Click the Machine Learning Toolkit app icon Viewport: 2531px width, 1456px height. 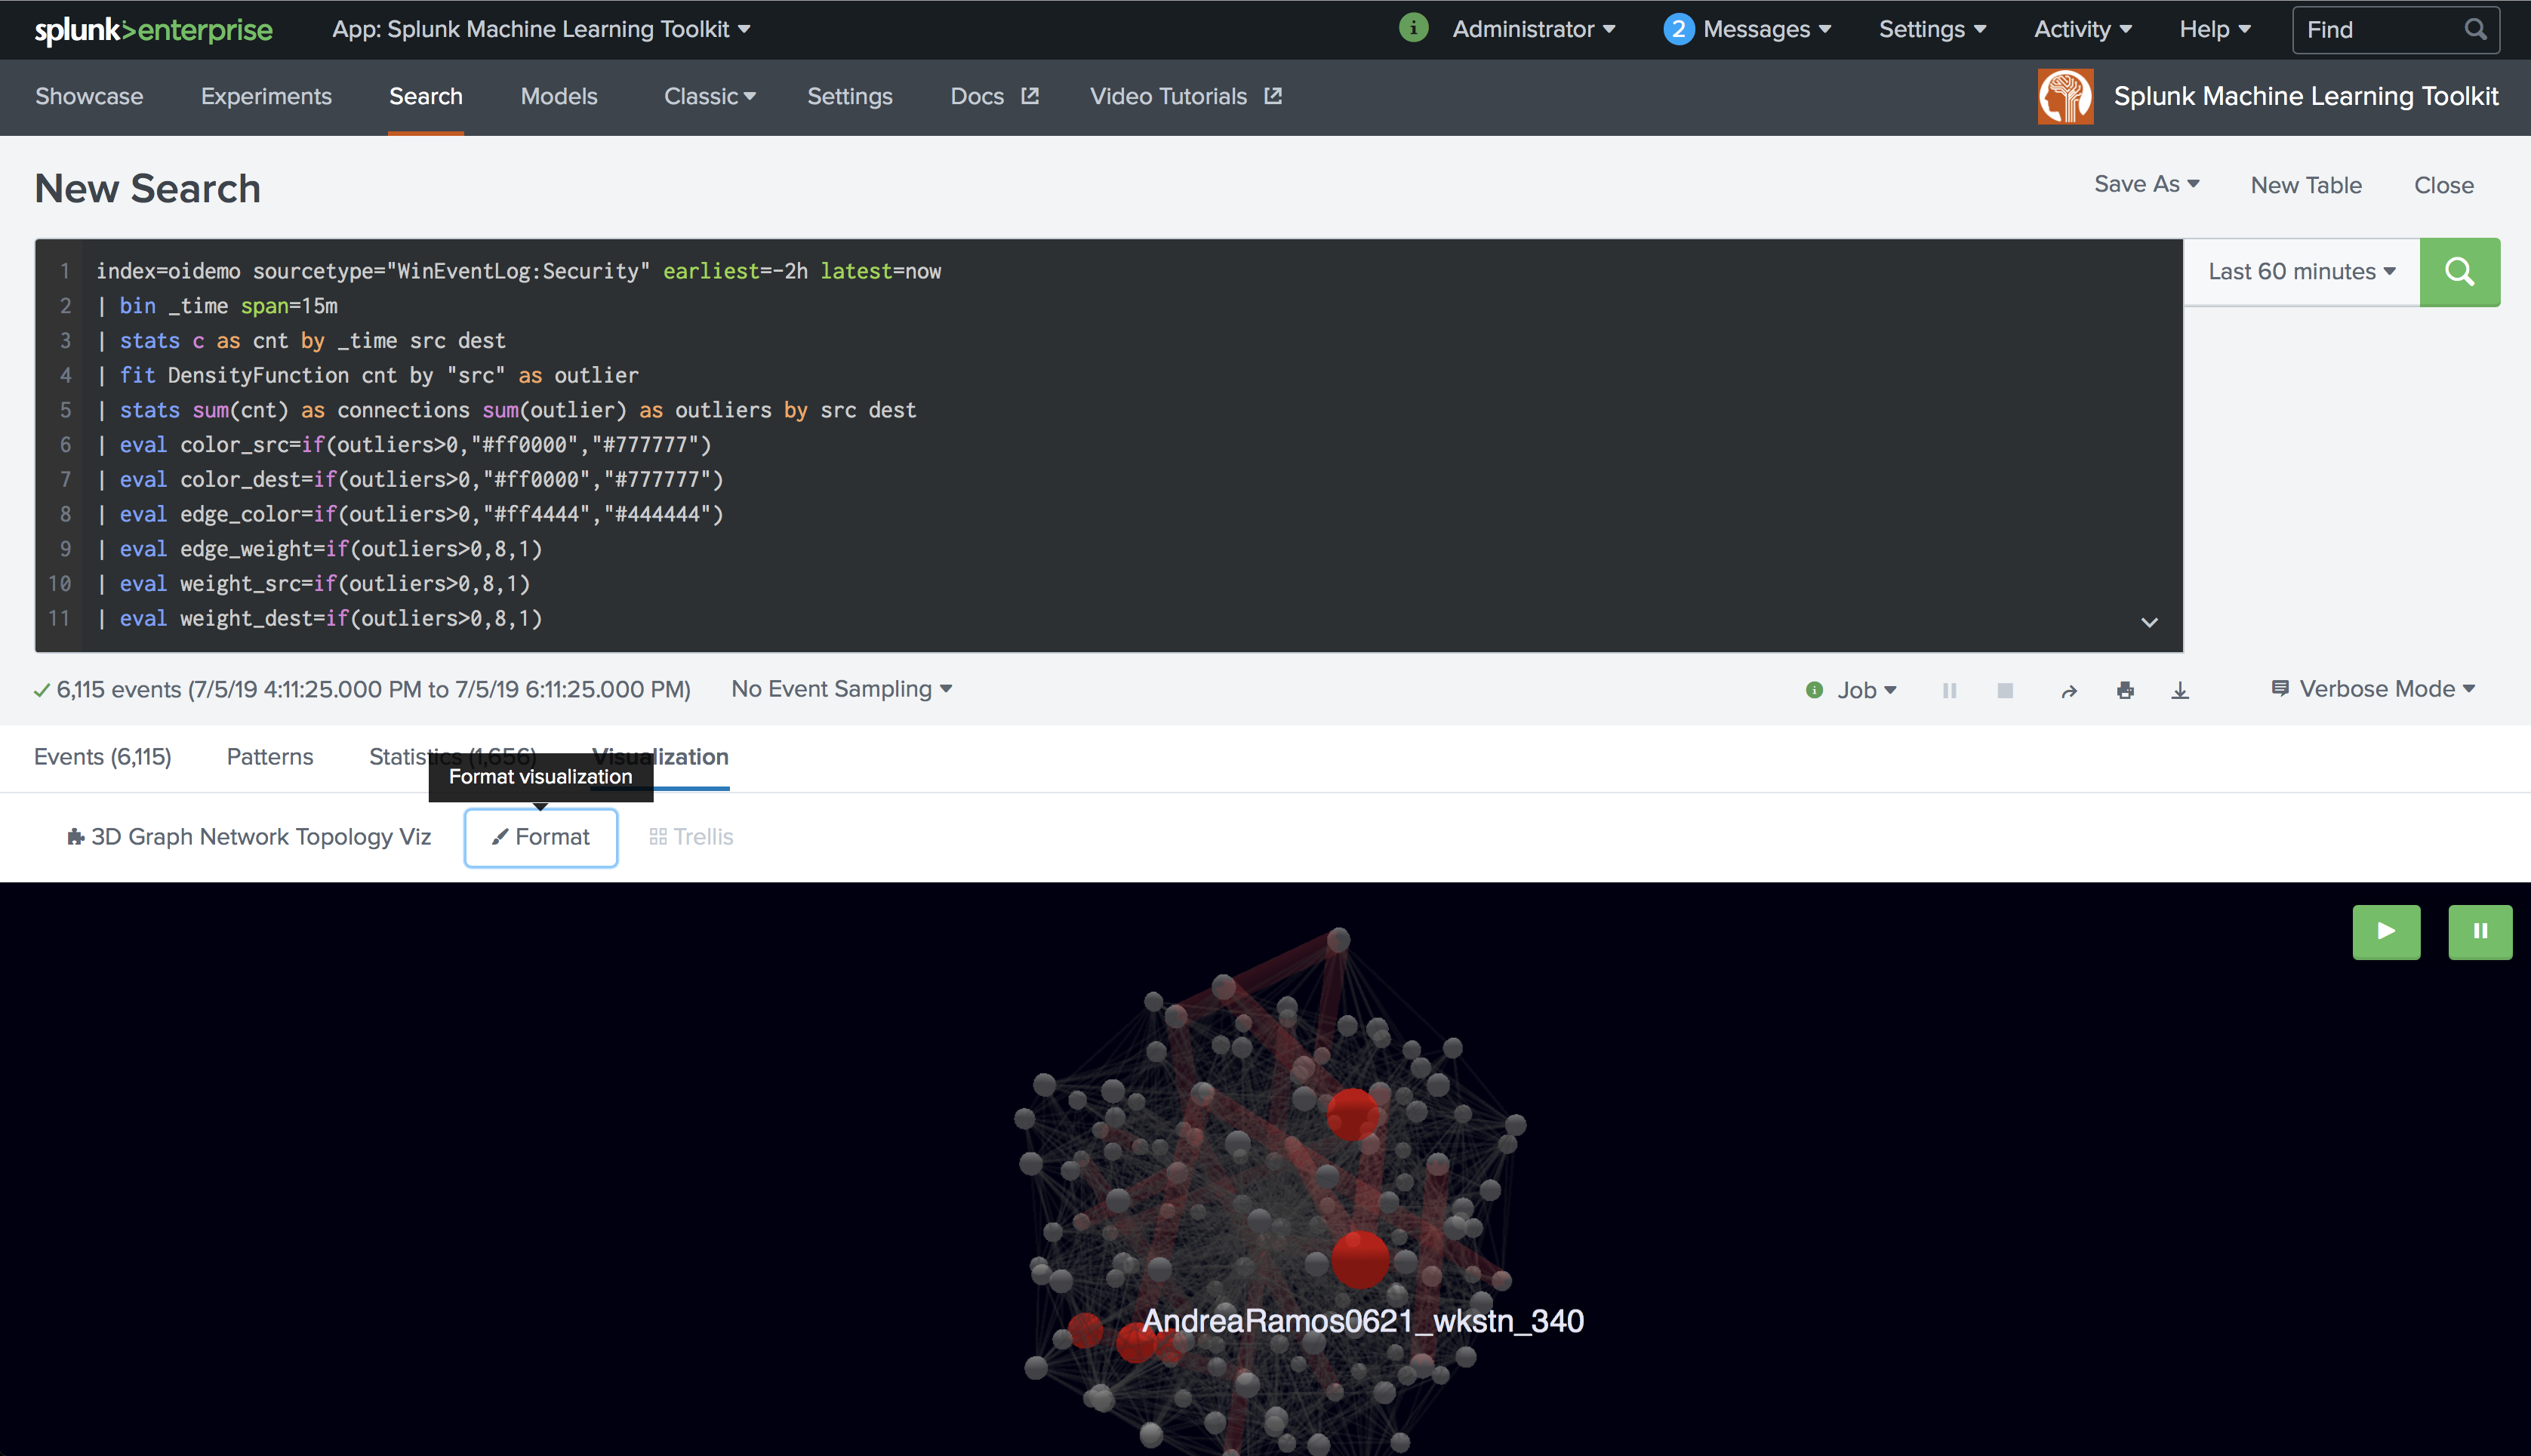pyautogui.click(x=2065, y=96)
